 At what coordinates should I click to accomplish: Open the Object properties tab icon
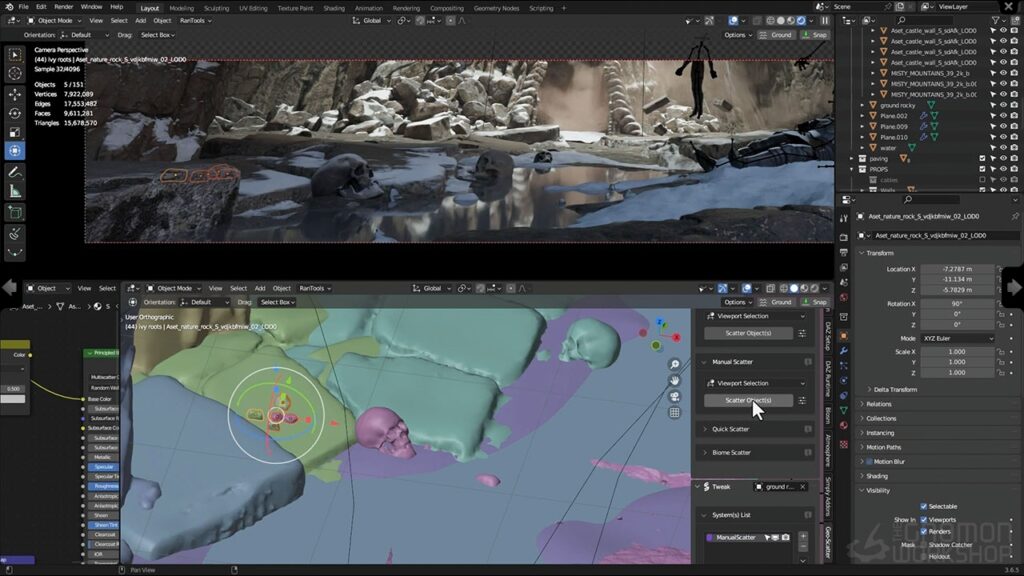(x=844, y=336)
